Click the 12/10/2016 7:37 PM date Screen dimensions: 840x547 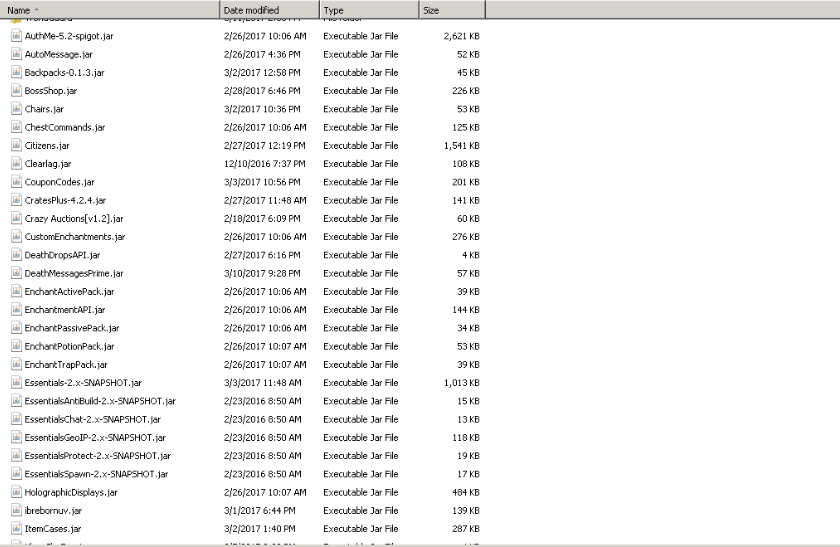[x=265, y=163]
